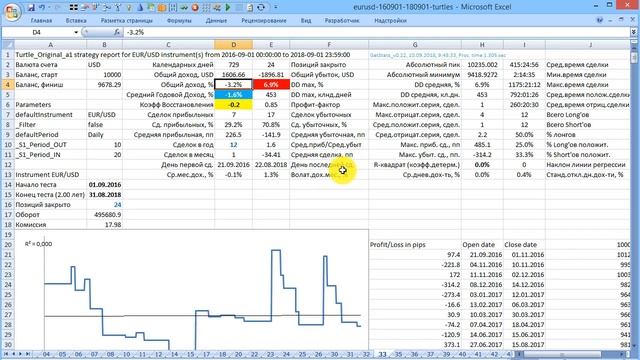The image size is (640, 360).
Task: Select the red DD max cell 6.9%
Action: [x=271, y=84]
